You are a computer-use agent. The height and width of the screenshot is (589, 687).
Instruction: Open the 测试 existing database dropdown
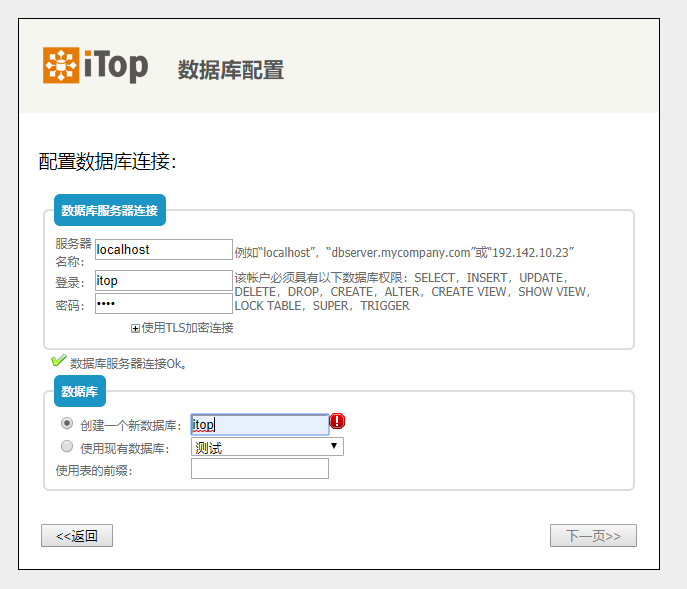point(267,447)
